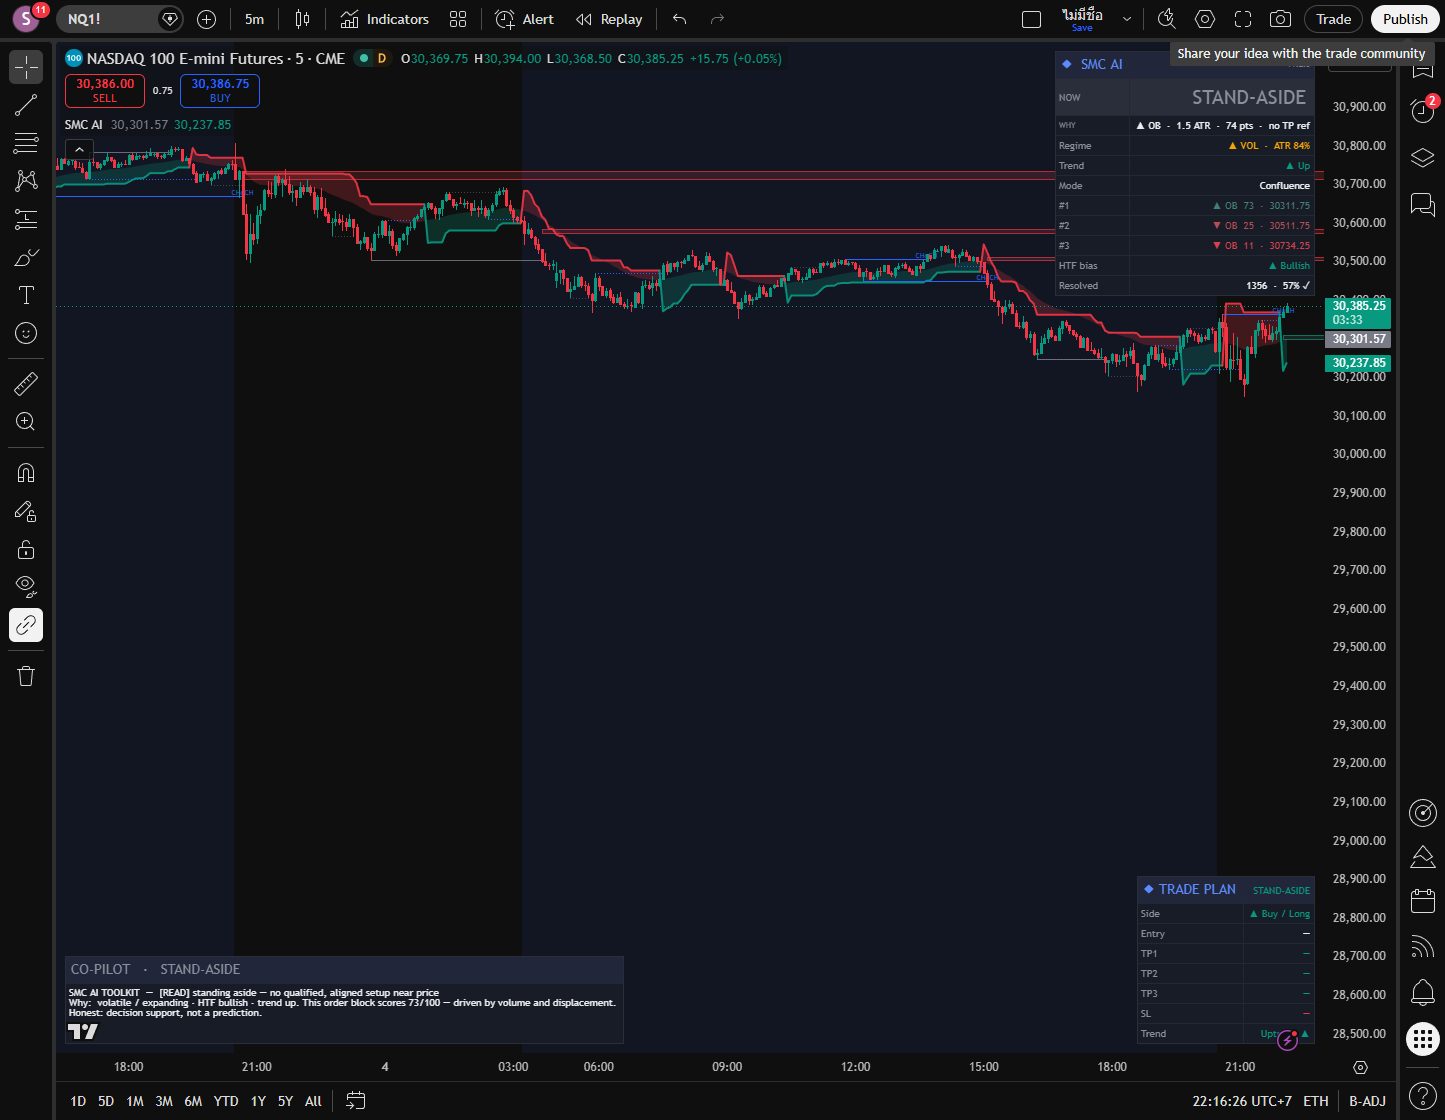The height and width of the screenshot is (1120, 1445).
Task: Open the Fibonacci retracement tool
Action: click(x=26, y=143)
